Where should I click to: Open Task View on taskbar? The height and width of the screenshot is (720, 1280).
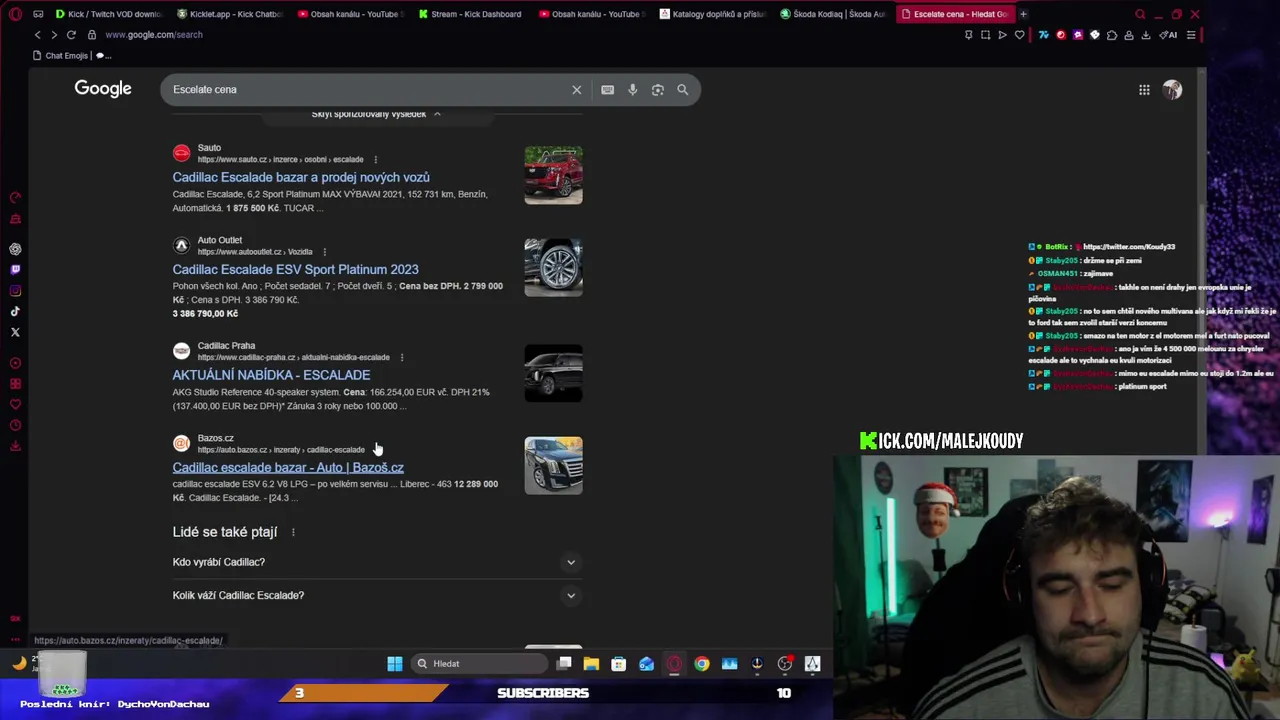(564, 663)
